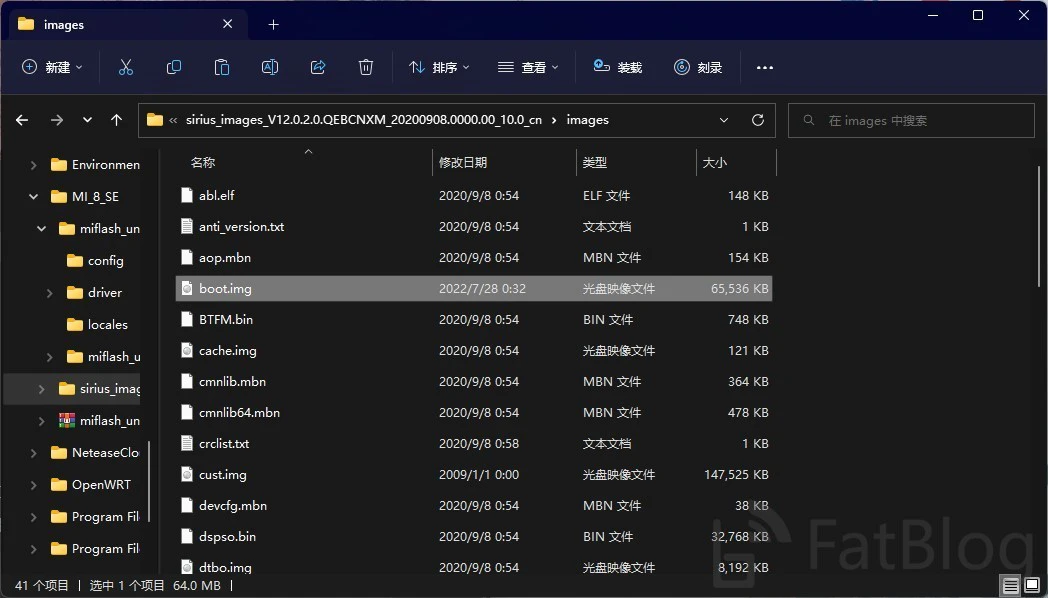The image size is (1048, 598).
Task: Select the images tab
Action: [x=128, y=25]
